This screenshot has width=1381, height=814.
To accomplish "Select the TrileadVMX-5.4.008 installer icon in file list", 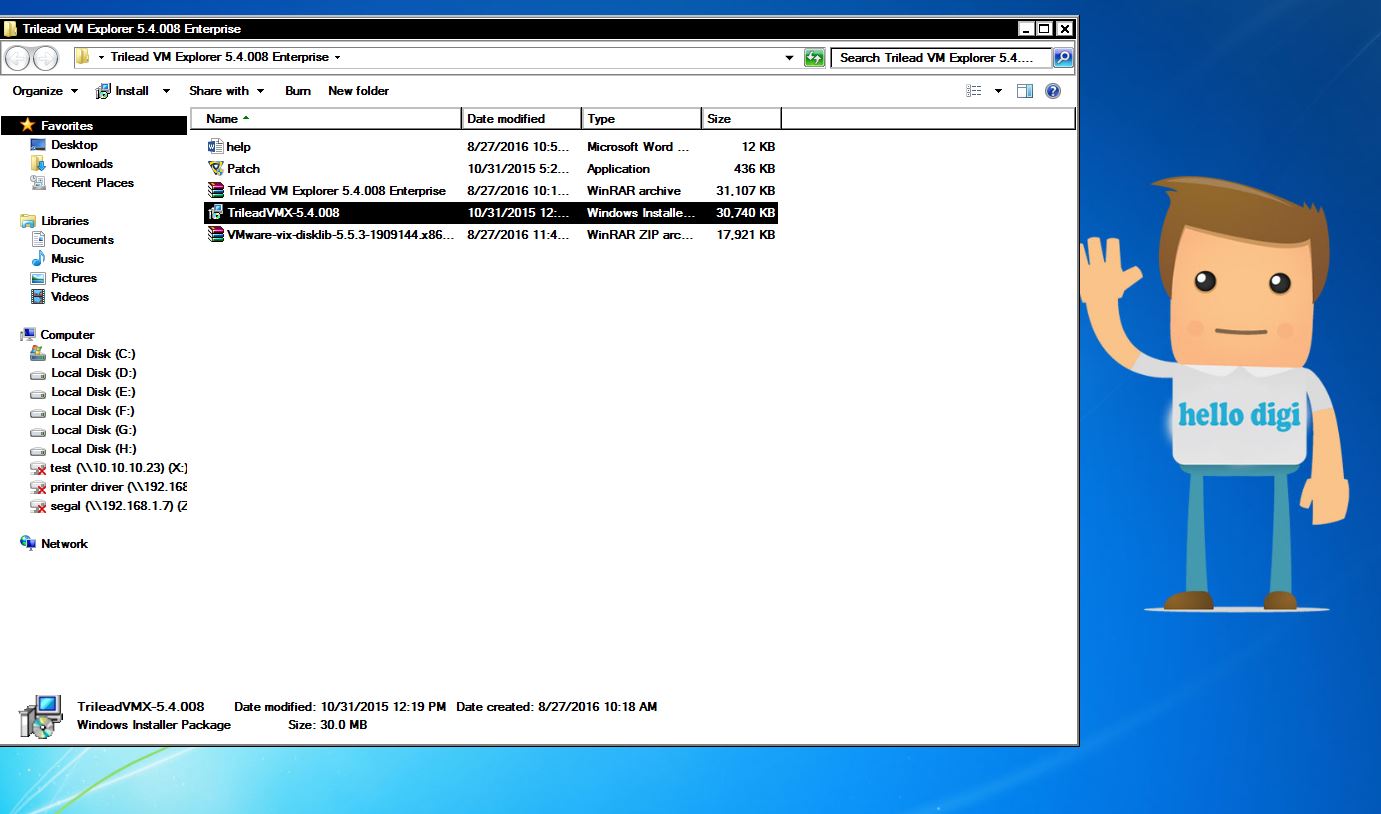I will 215,213.
